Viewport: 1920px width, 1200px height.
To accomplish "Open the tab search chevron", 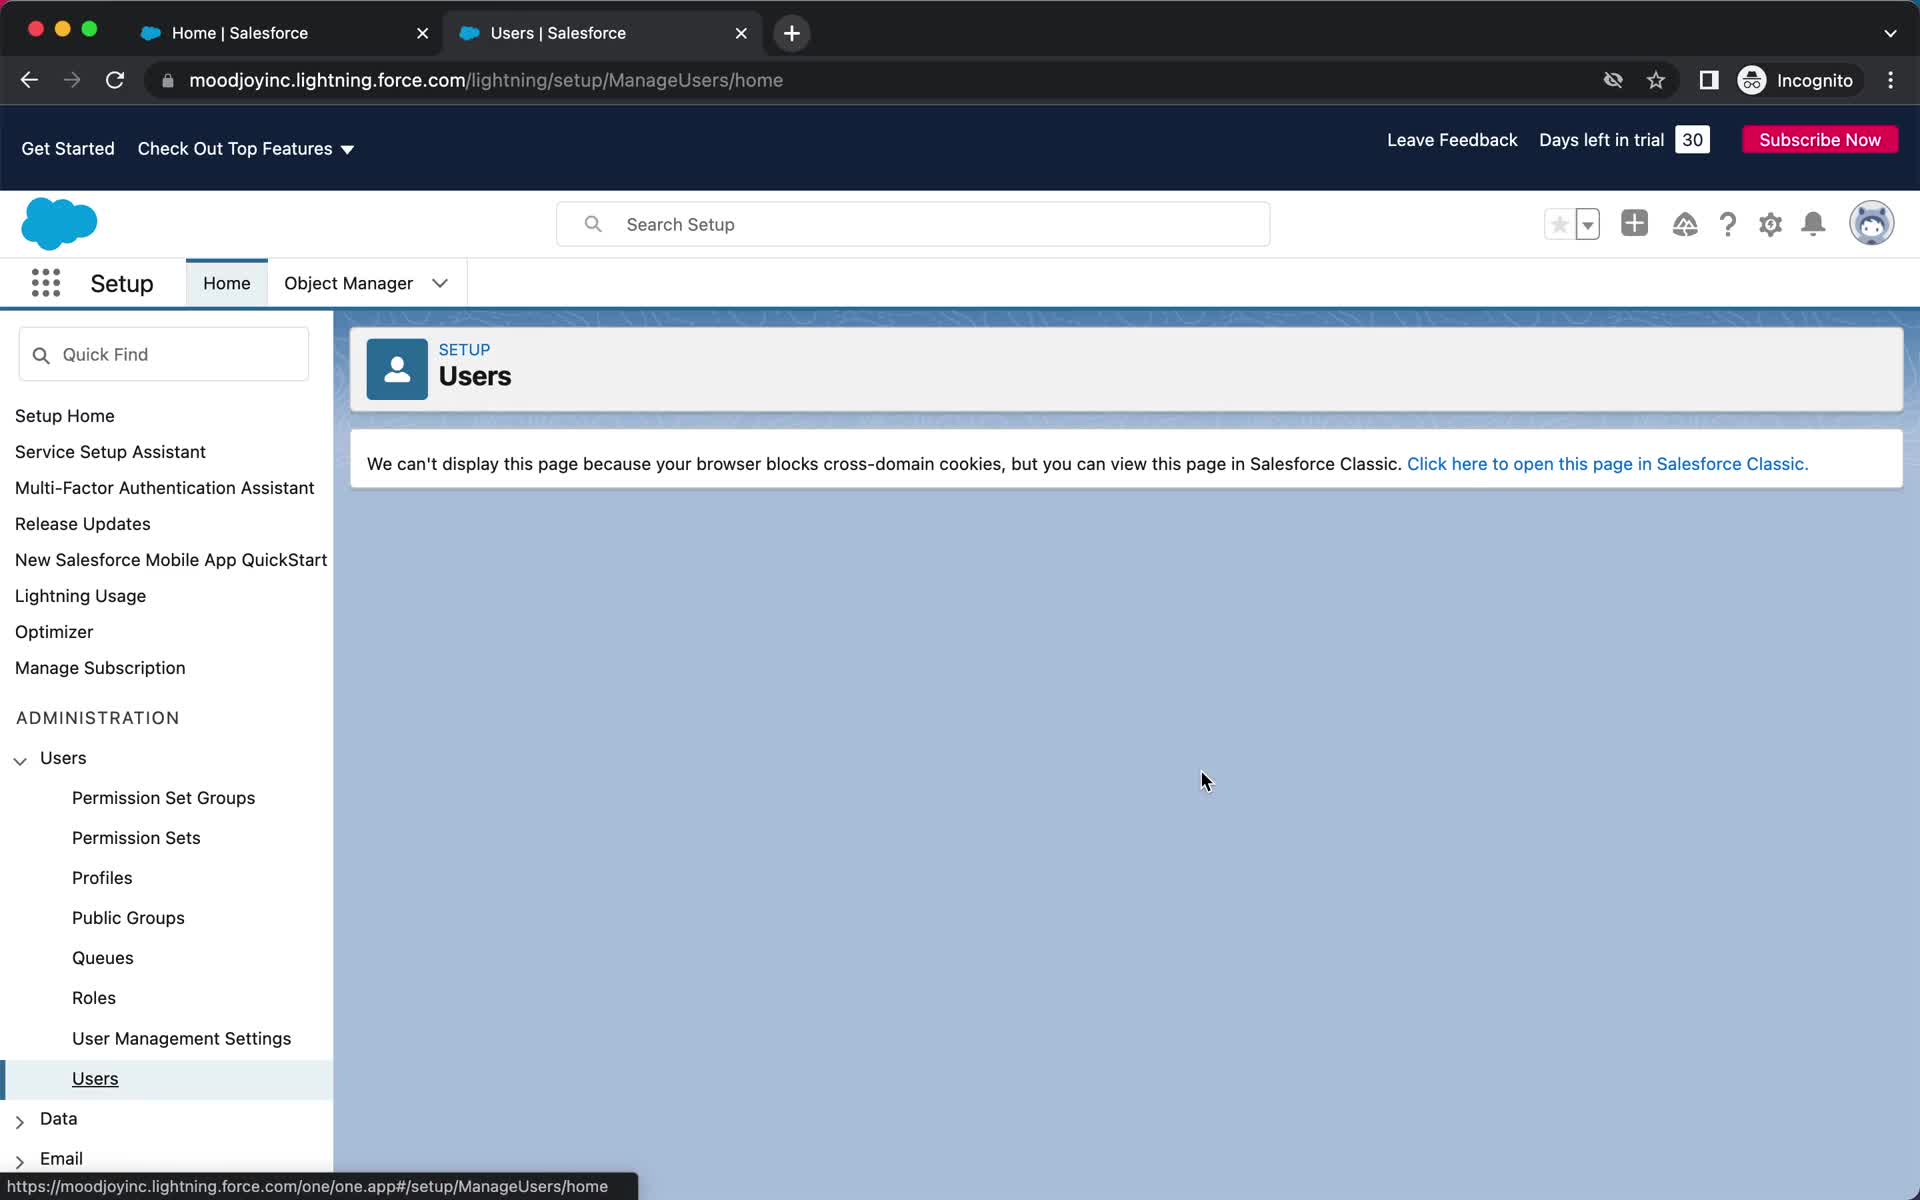I will [x=1890, y=33].
